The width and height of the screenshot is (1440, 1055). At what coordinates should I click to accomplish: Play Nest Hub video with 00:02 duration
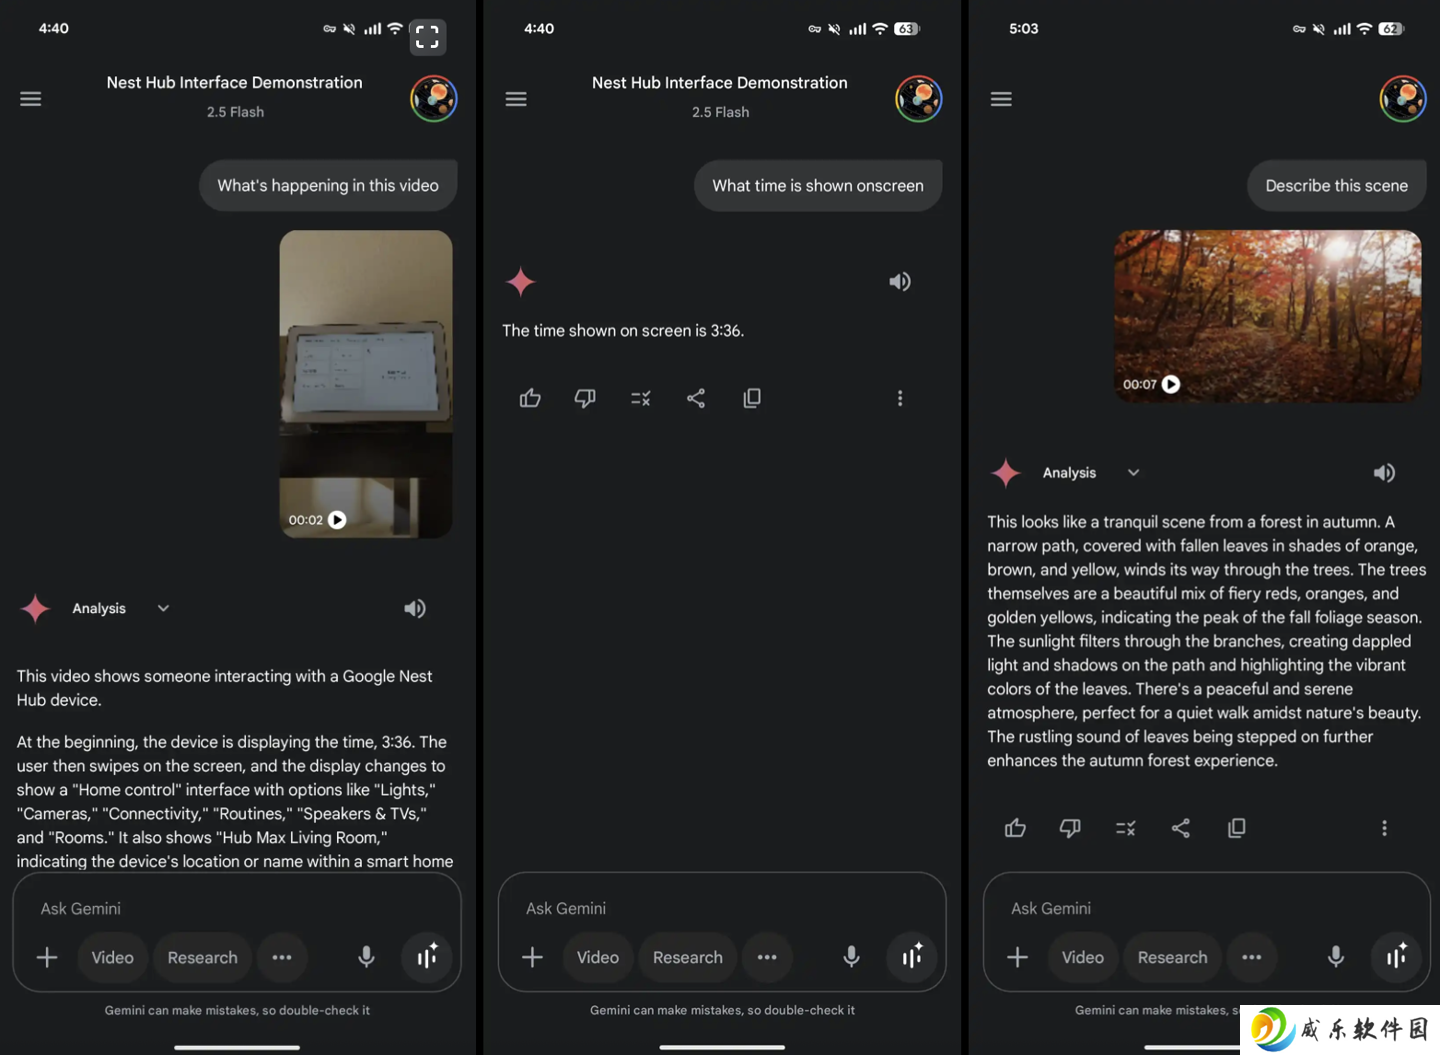pos(337,520)
